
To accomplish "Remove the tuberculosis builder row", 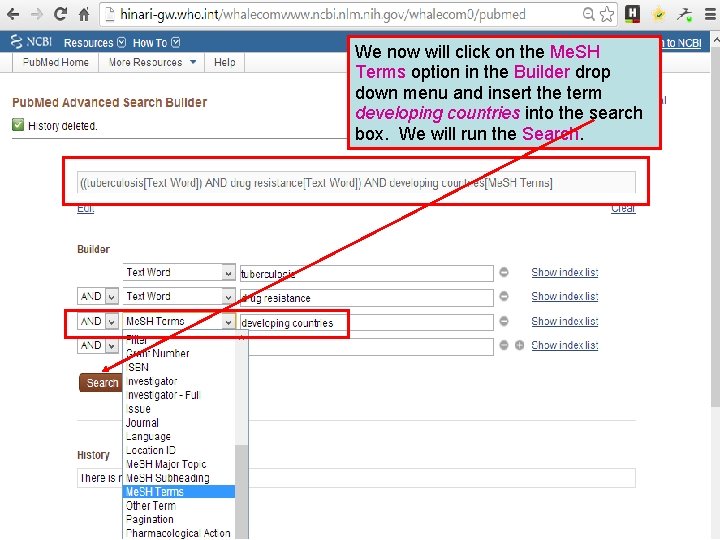I will click(x=504, y=272).
